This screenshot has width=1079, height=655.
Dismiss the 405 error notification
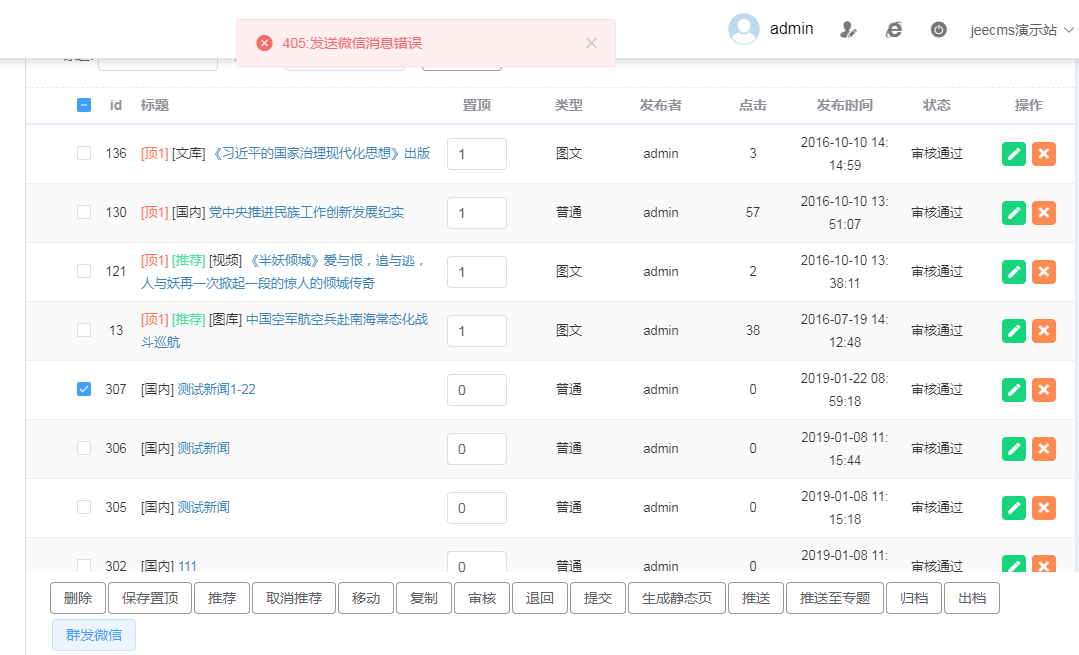591,43
